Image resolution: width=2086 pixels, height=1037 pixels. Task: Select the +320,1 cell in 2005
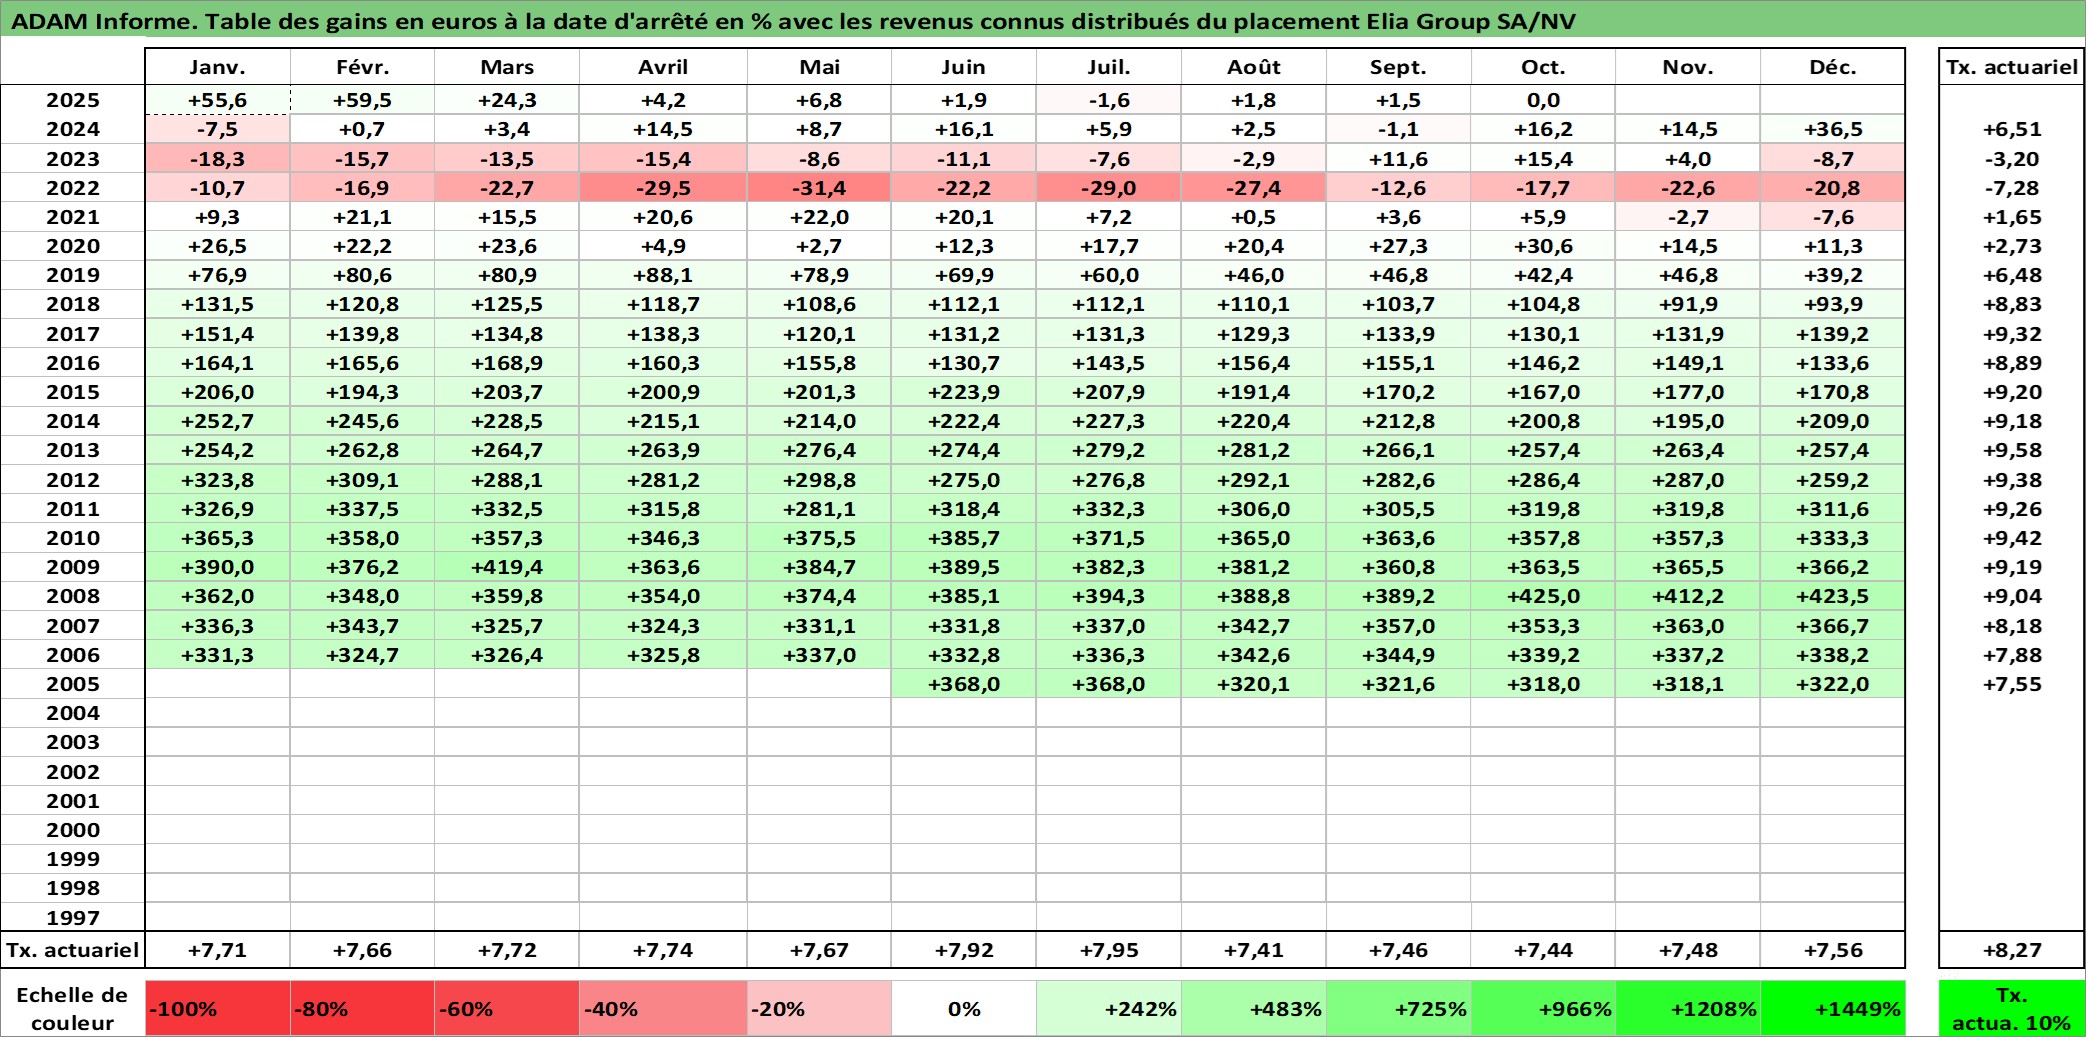click(1254, 684)
